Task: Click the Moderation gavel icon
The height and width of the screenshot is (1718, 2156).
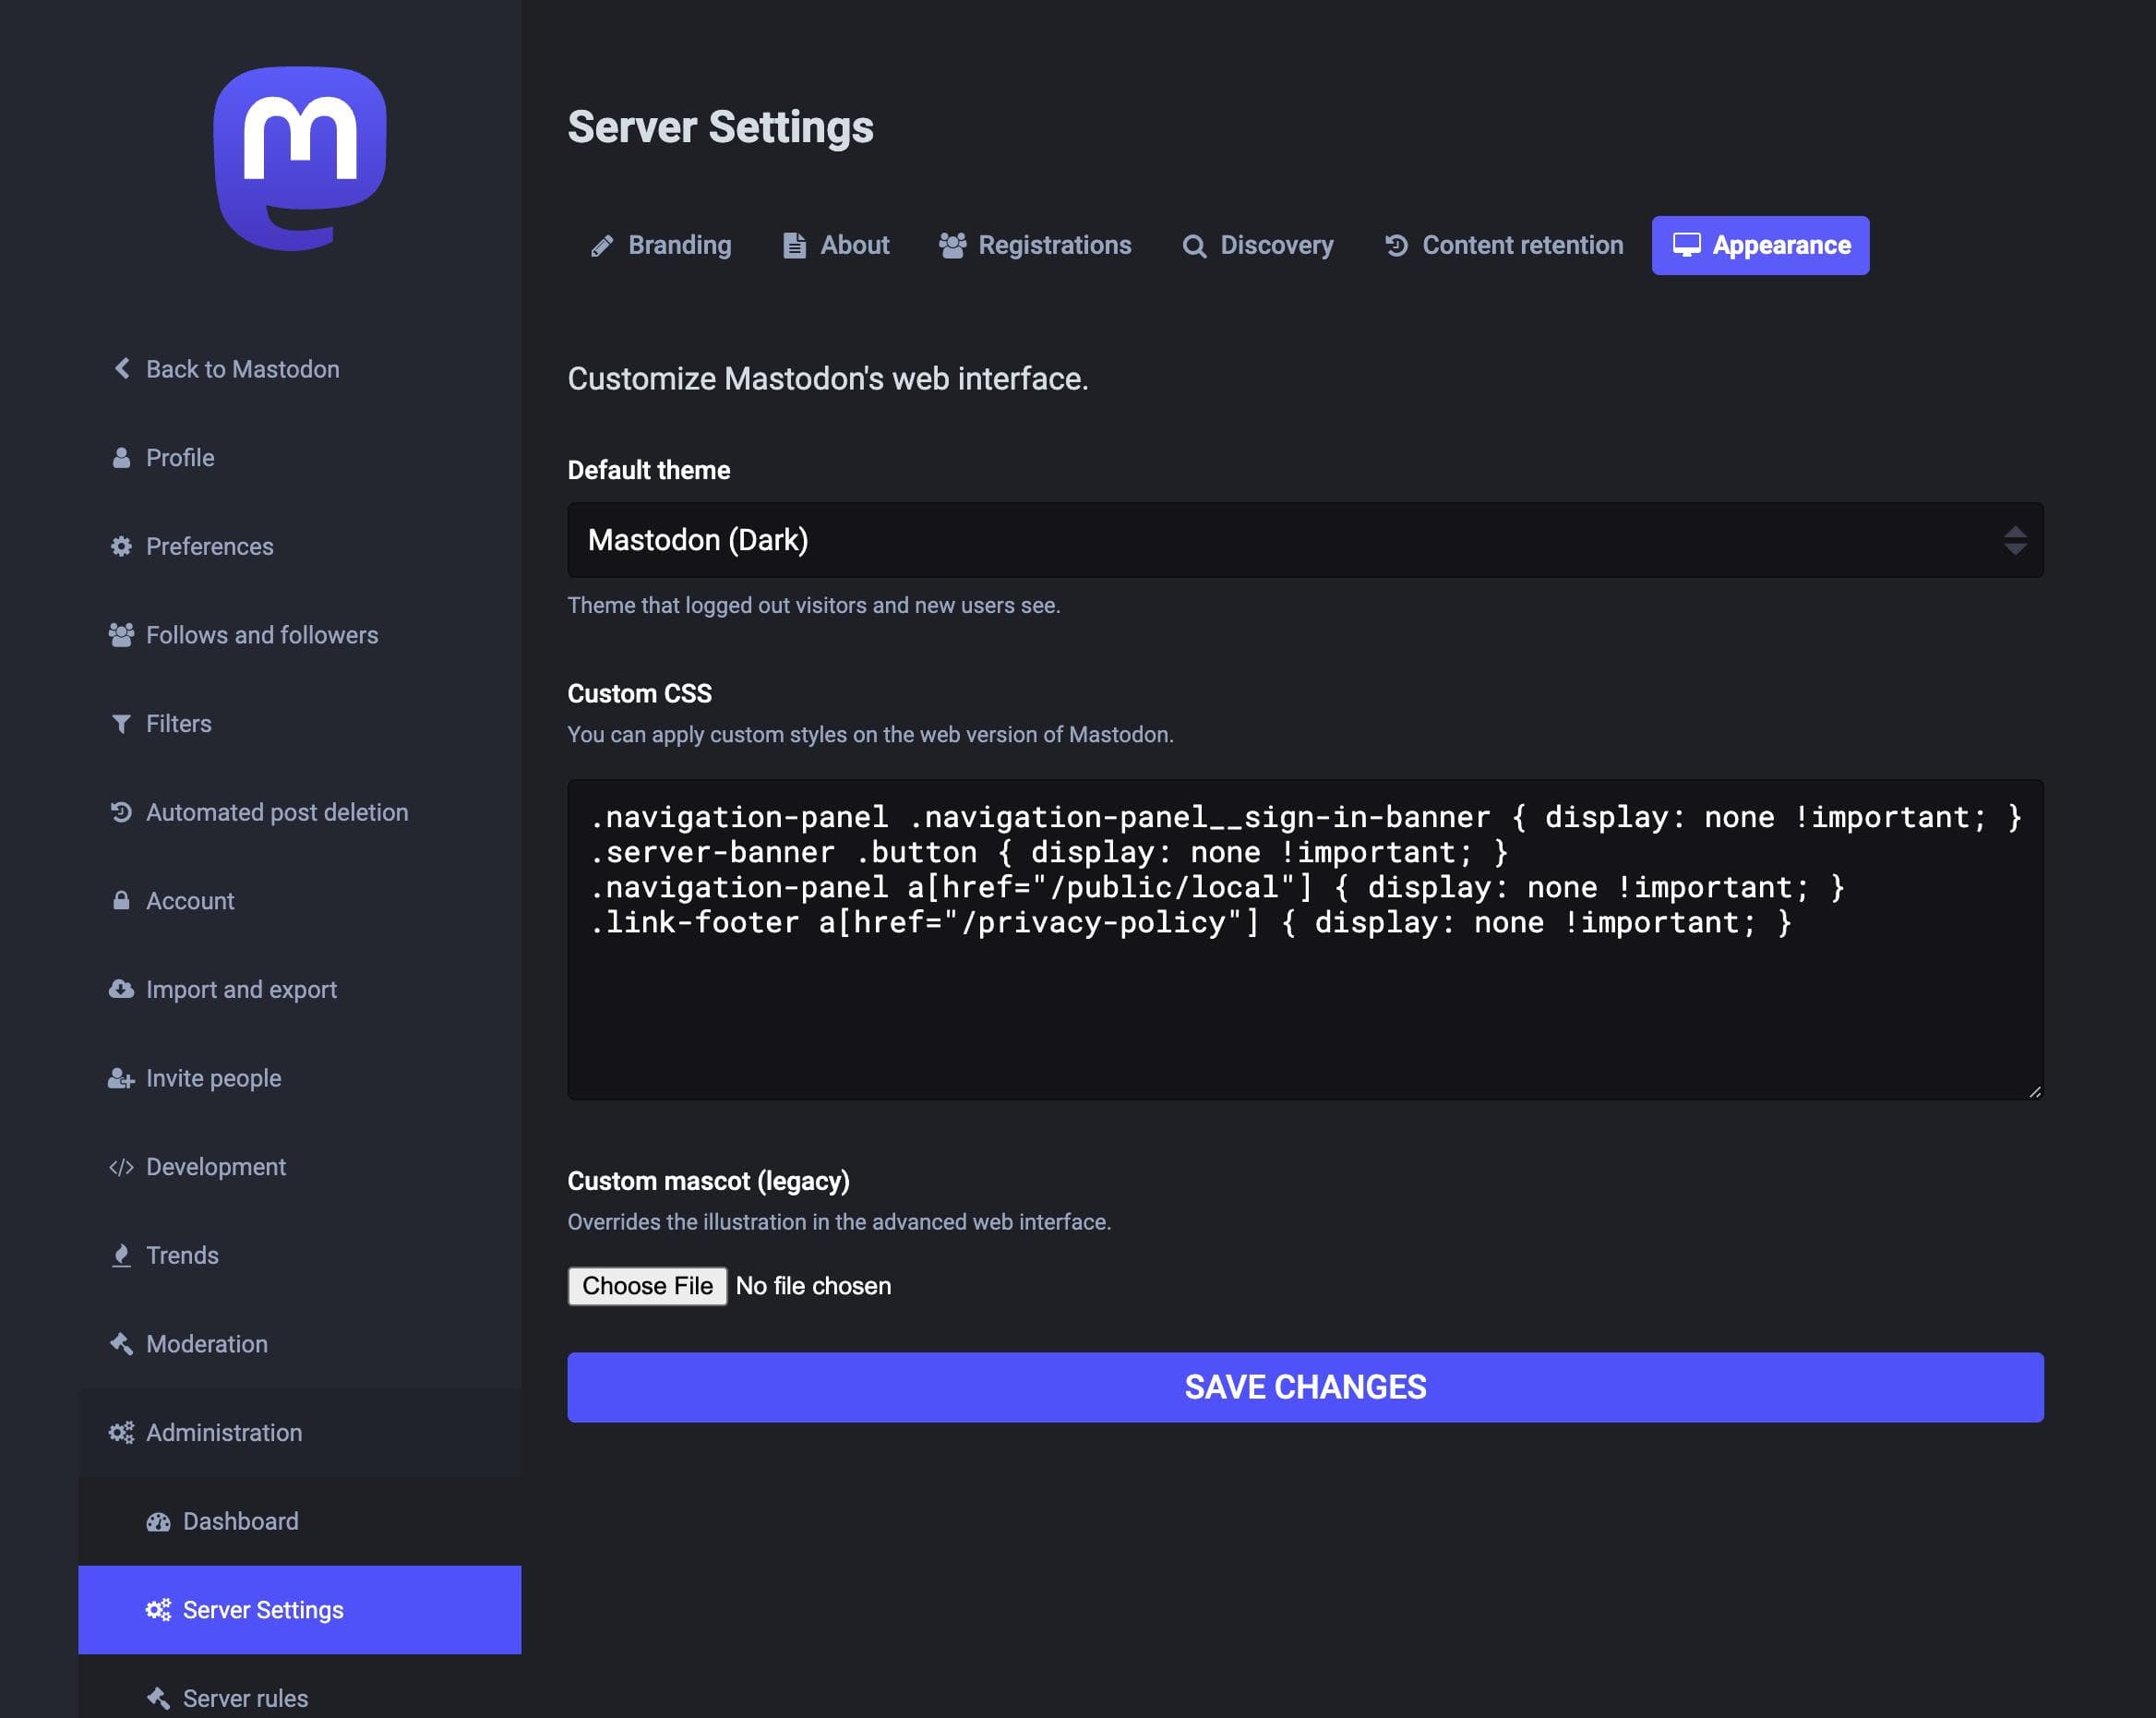Action: (x=121, y=1344)
